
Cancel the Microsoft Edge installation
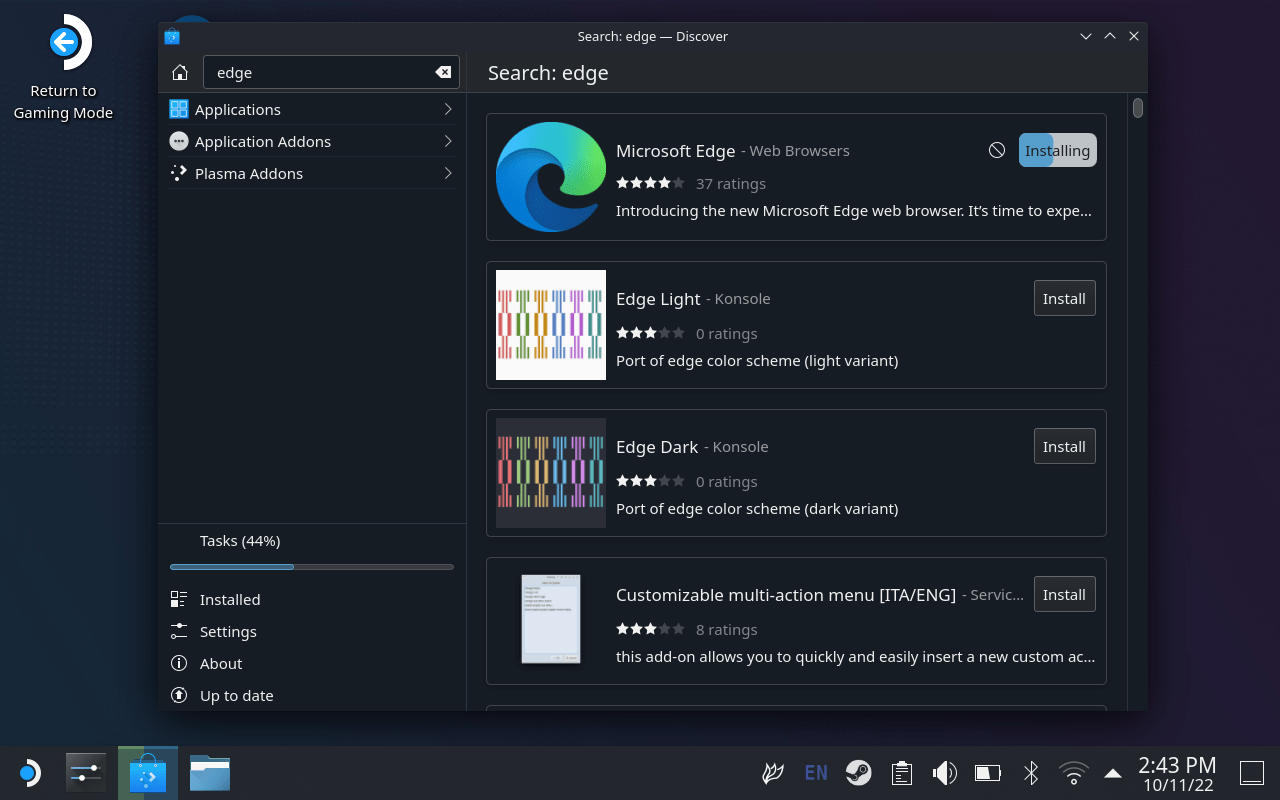997,150
